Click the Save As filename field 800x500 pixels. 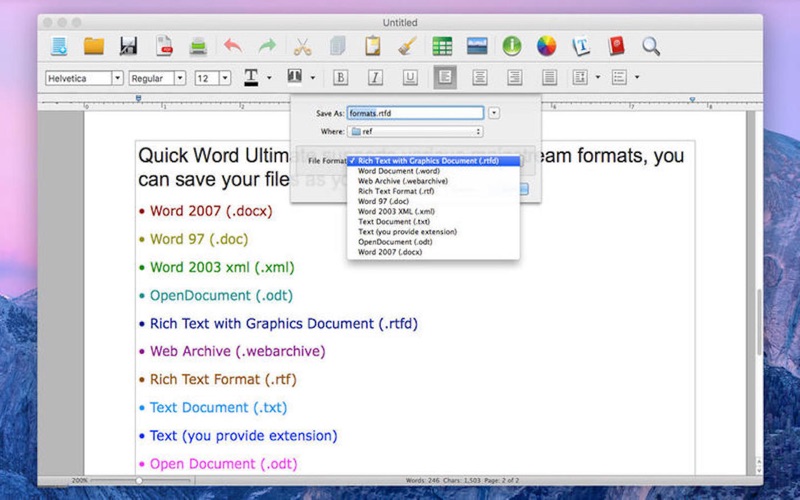pos(415,113)
